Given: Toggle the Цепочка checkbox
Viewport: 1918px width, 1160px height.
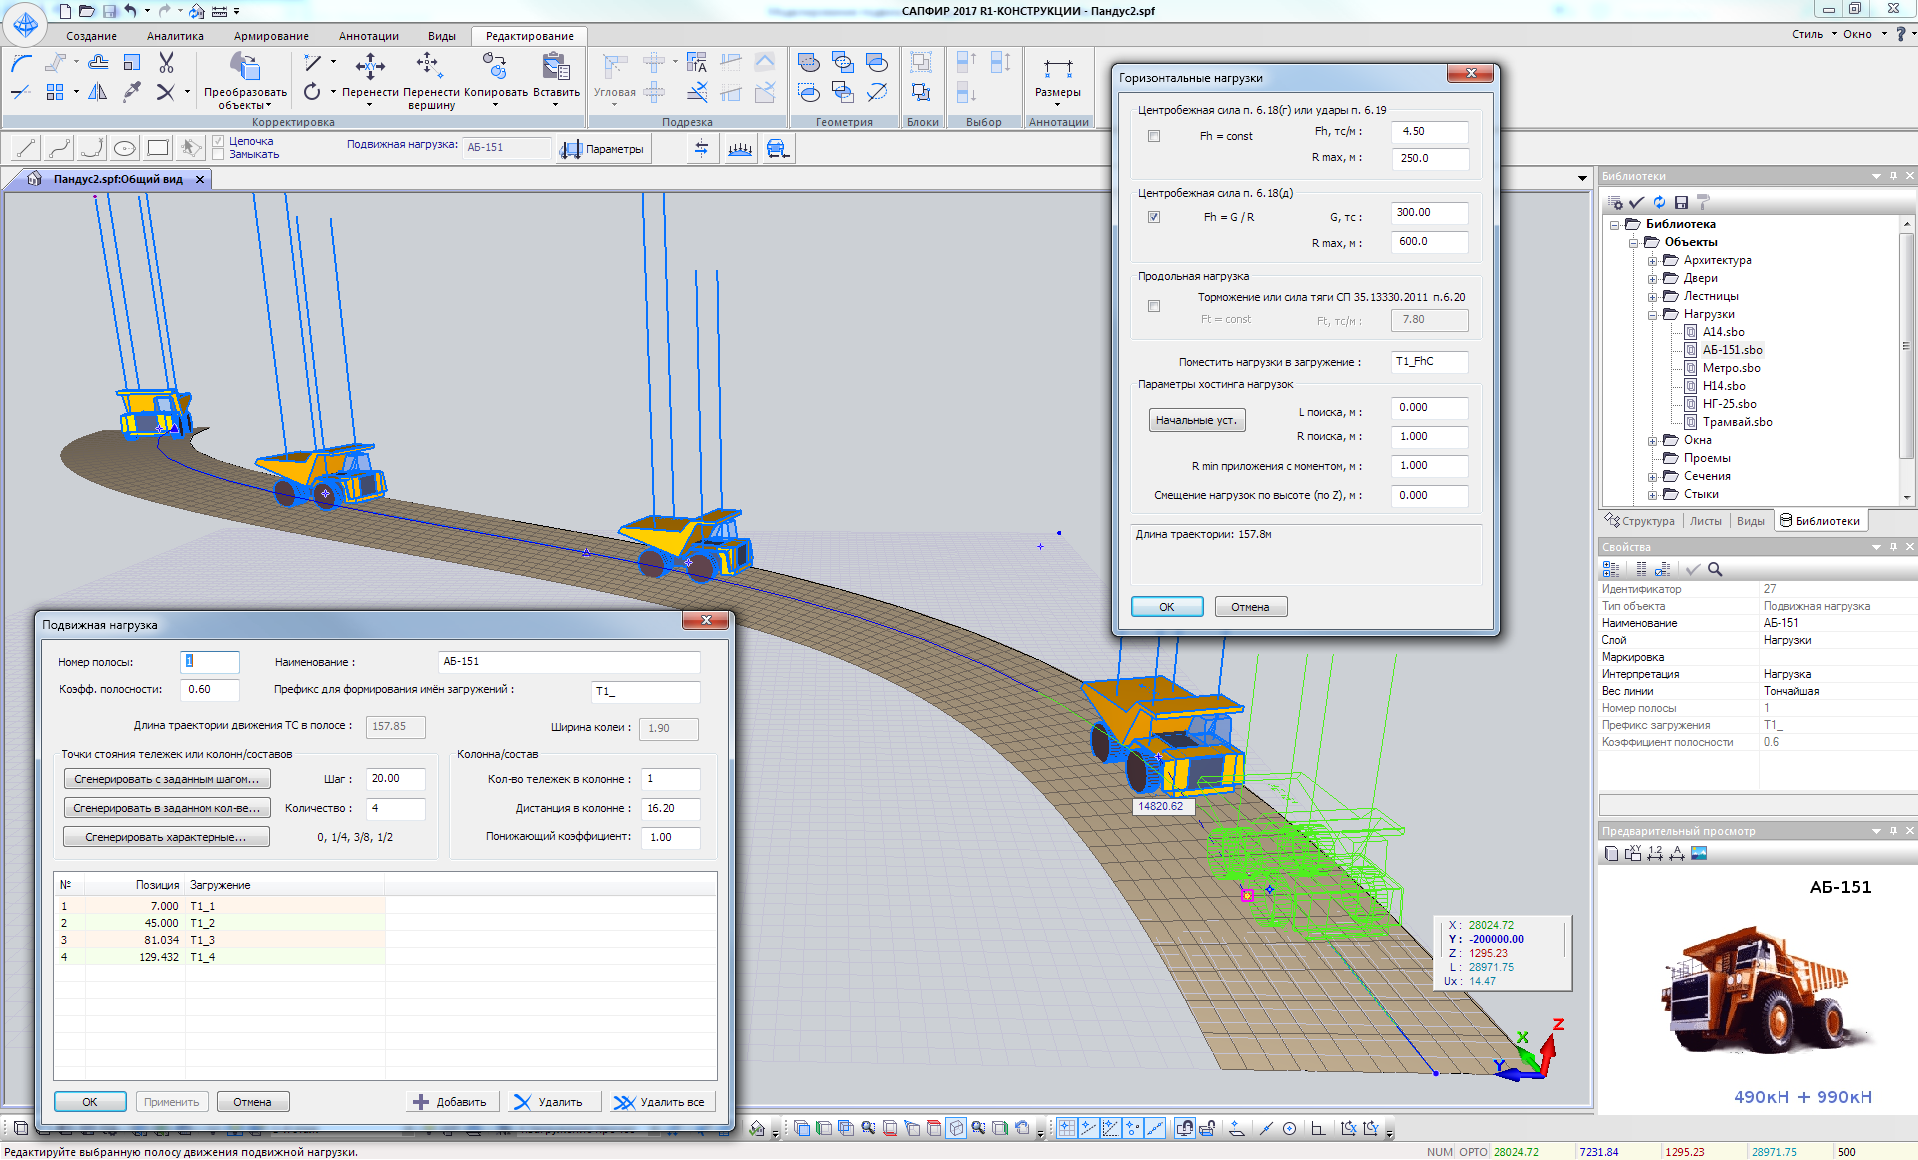Looking at the screenshot, I should [x=219, y=141].
